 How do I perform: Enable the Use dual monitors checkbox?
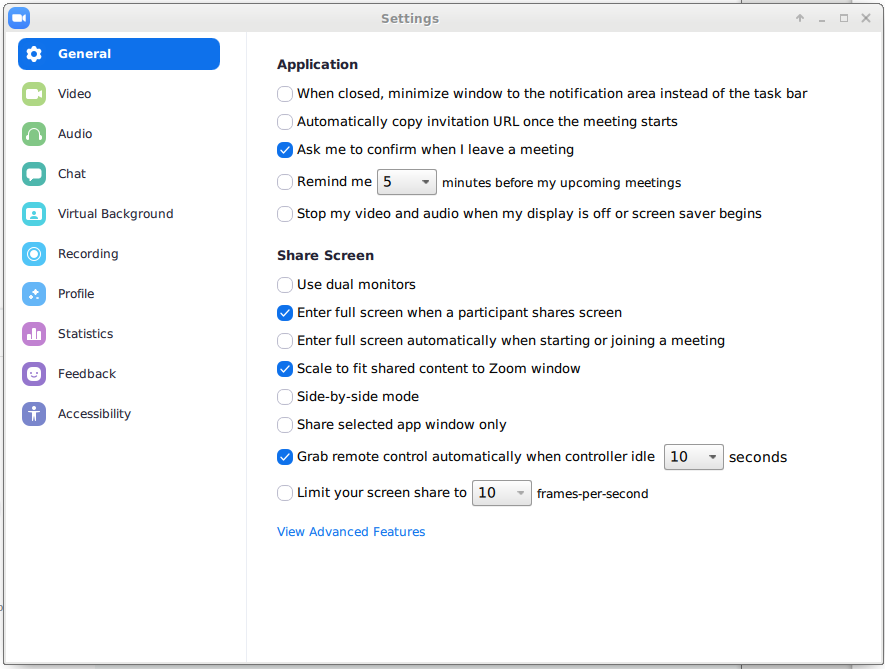click(285, 285)
